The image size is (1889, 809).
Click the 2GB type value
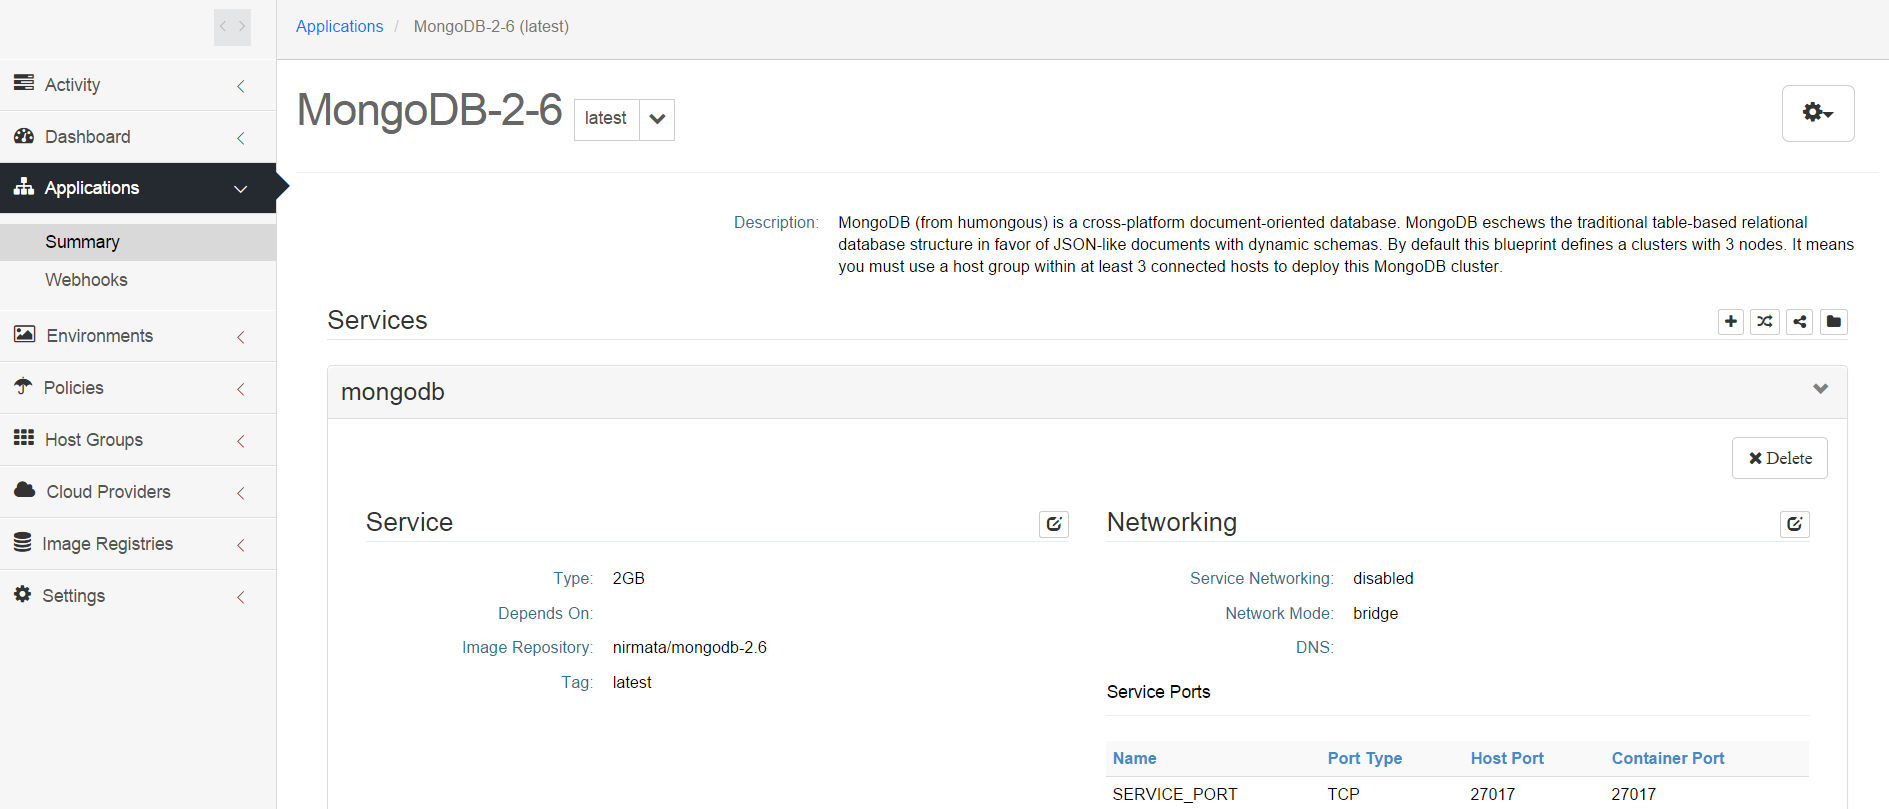coord(629,578)
